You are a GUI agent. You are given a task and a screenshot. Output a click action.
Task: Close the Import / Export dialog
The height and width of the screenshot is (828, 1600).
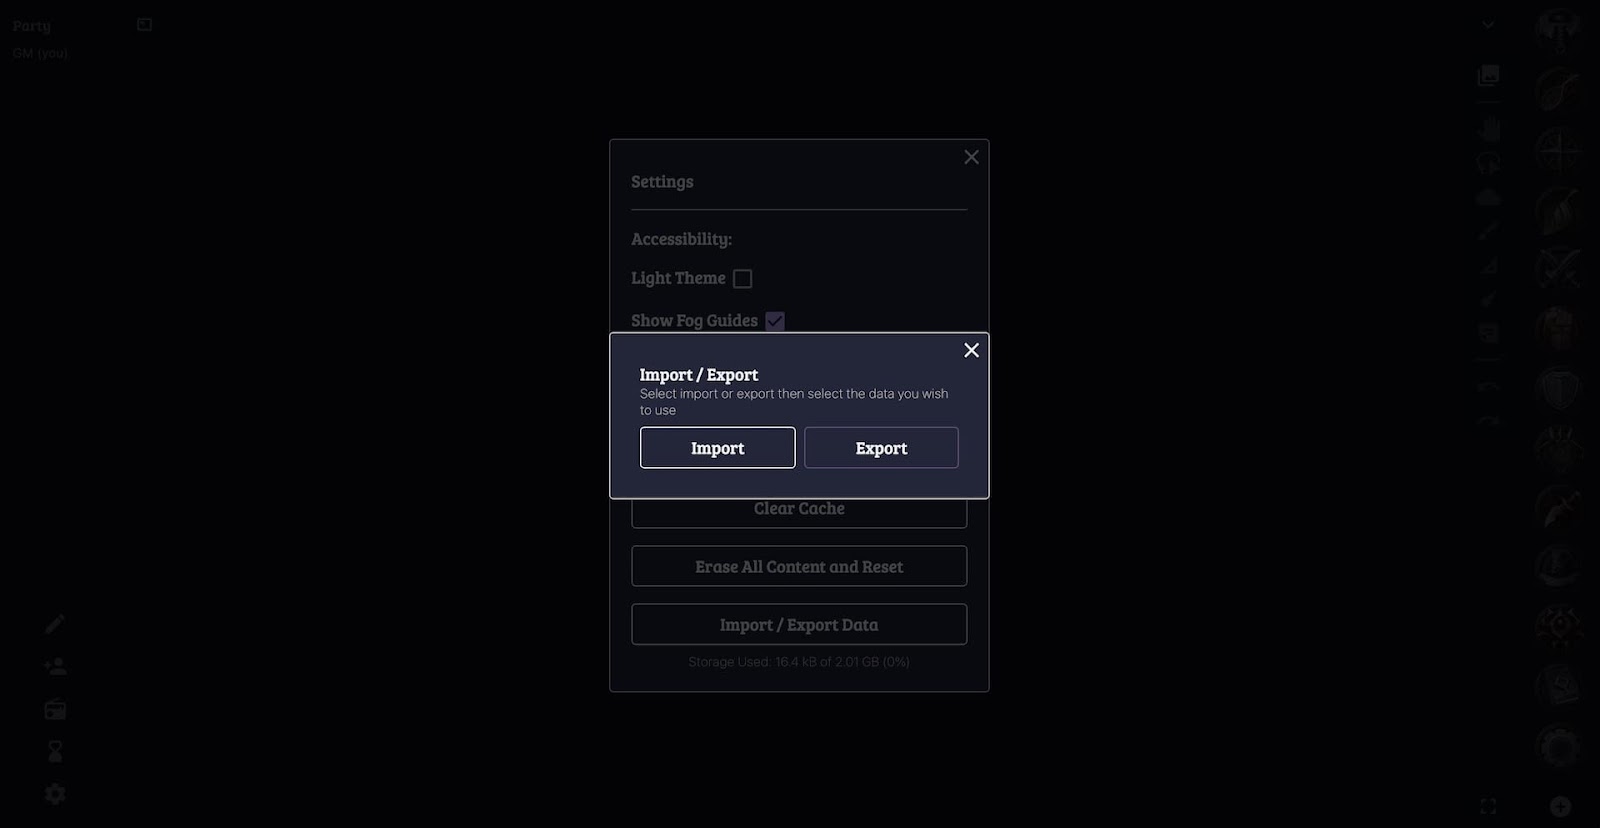click(x=971, y=350)
